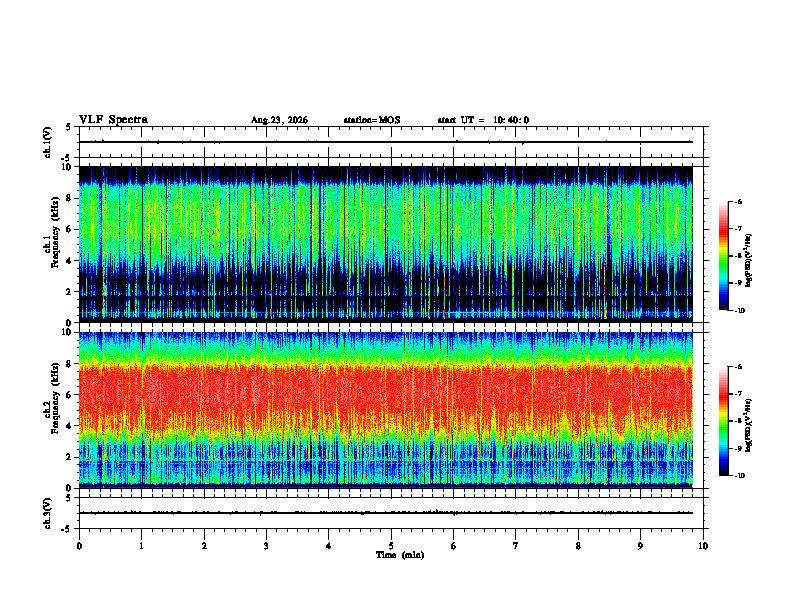Click the ch.1 spectrogram color scale bar
Image resolution: width=792 pixels, height=612 pixels.
pos(723,256)
